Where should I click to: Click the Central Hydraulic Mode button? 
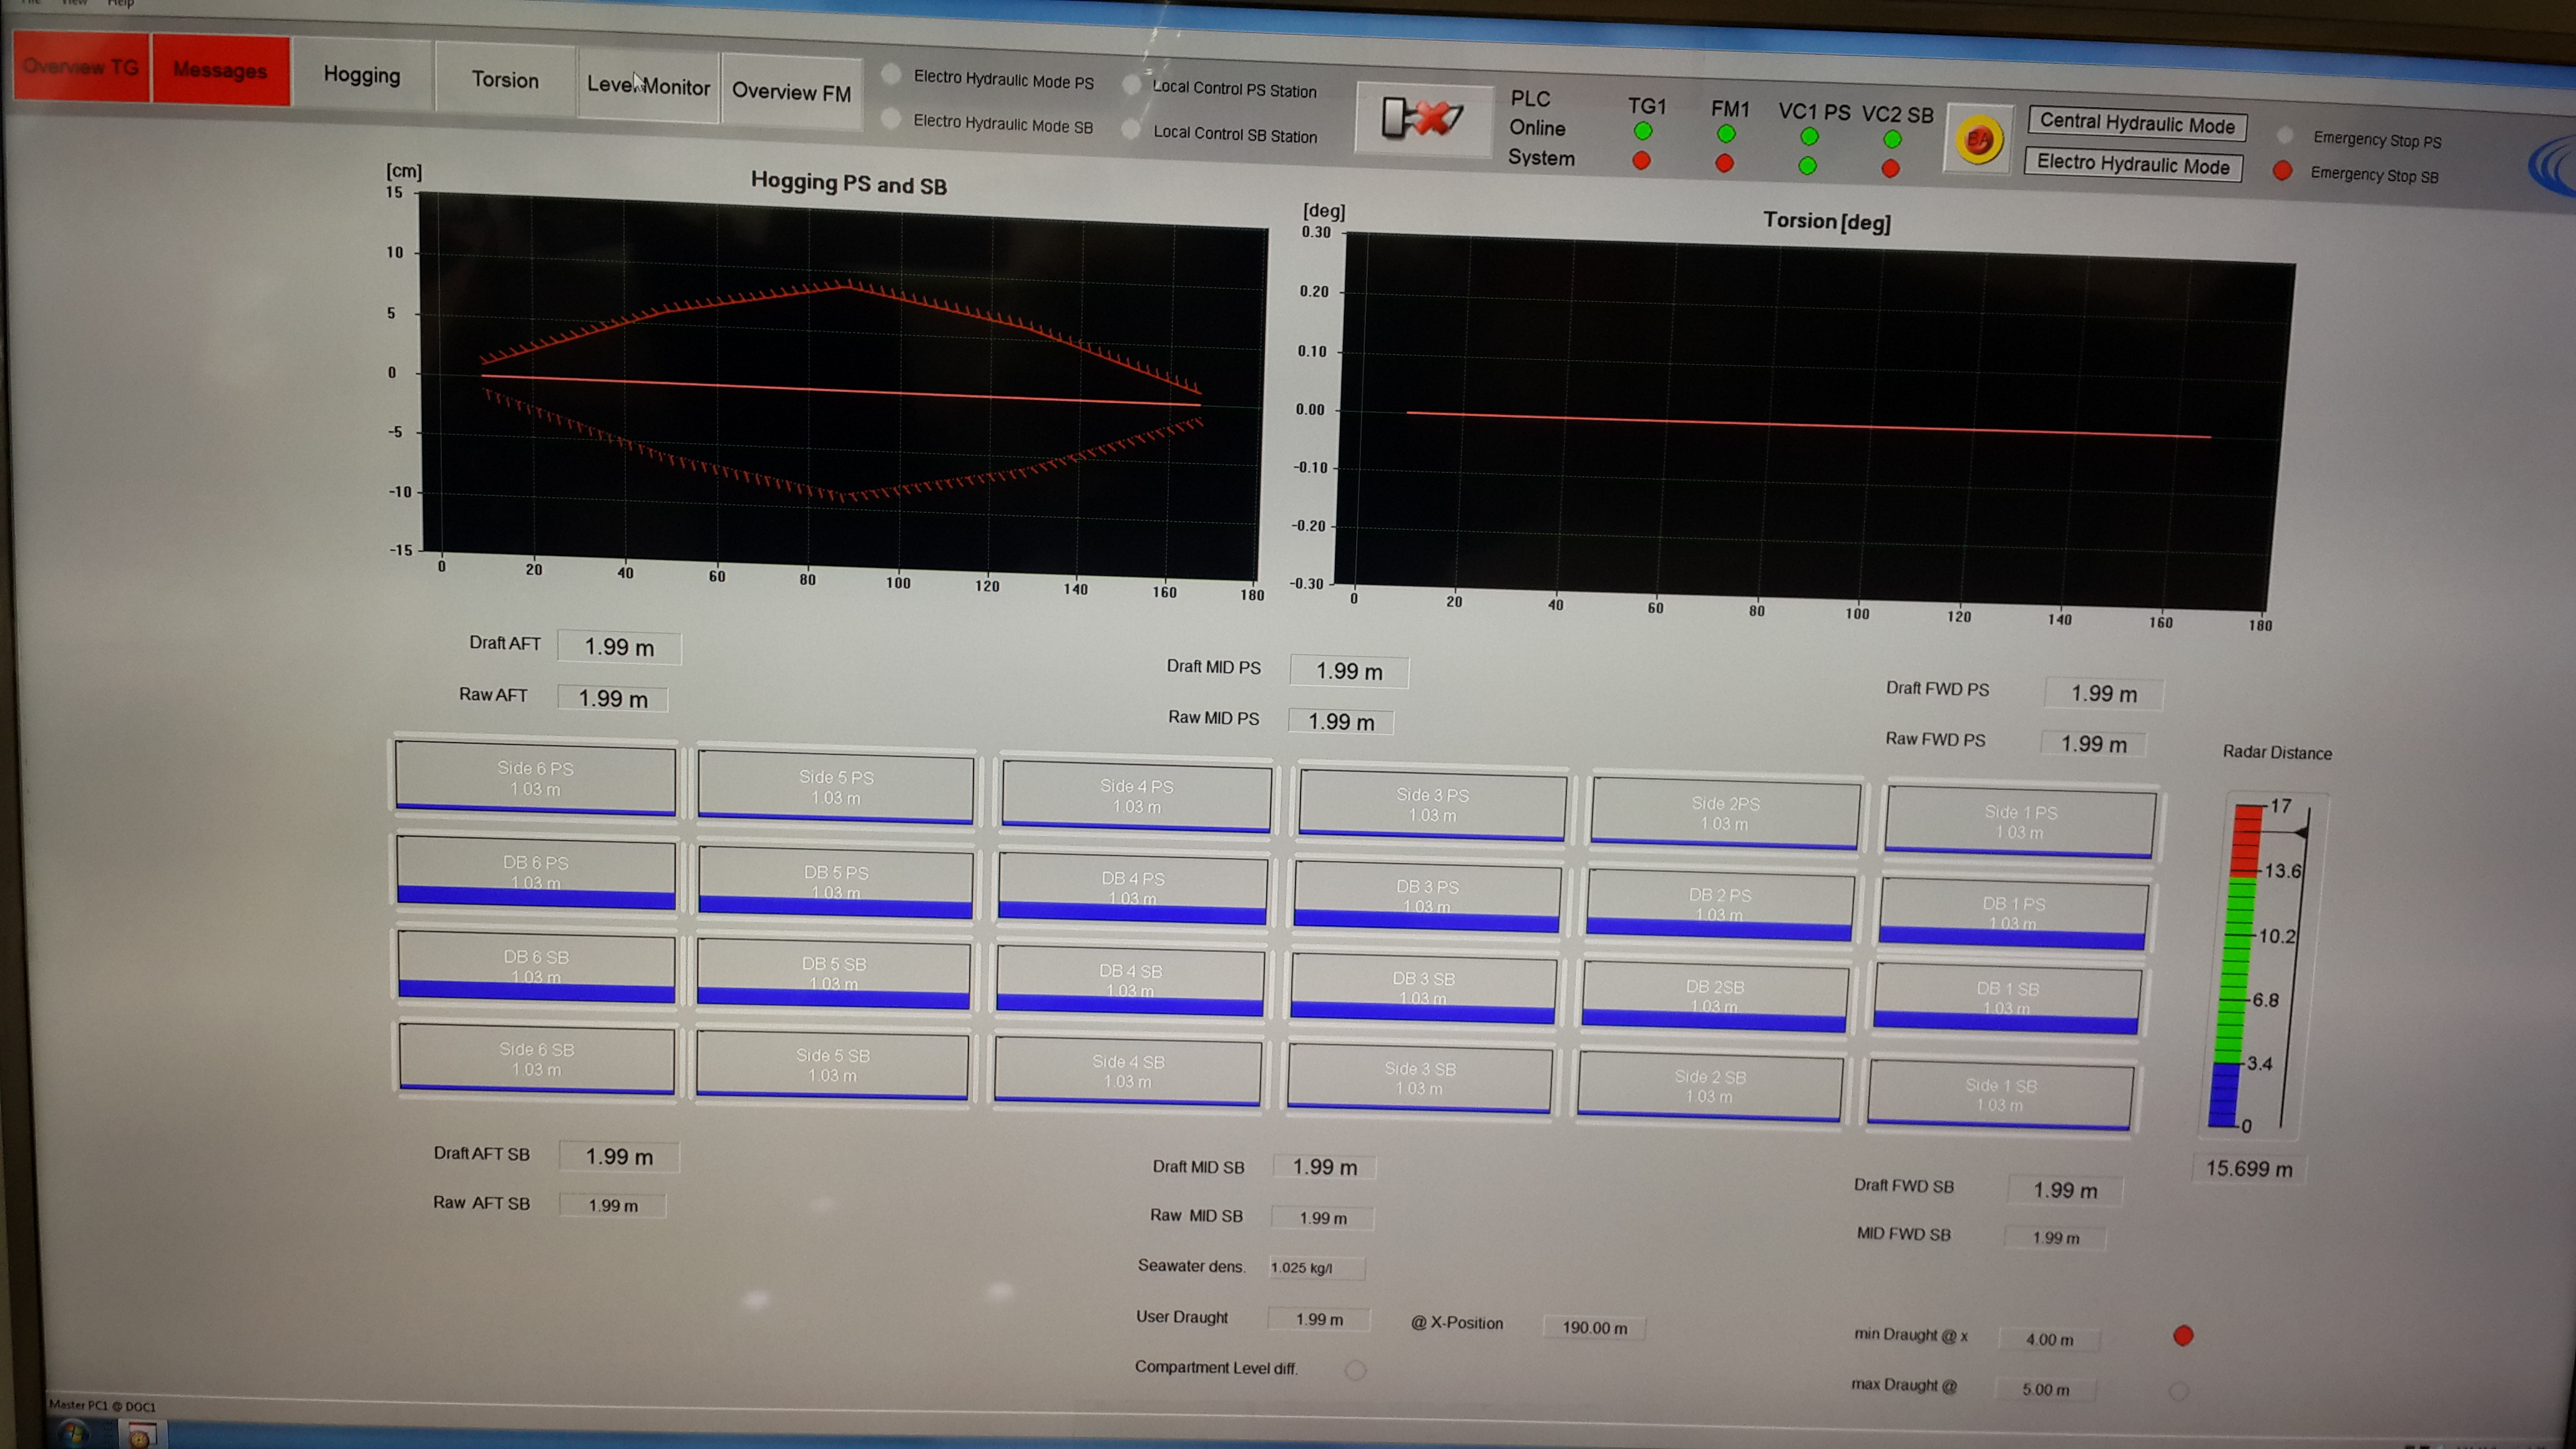tap(2136, 124)
